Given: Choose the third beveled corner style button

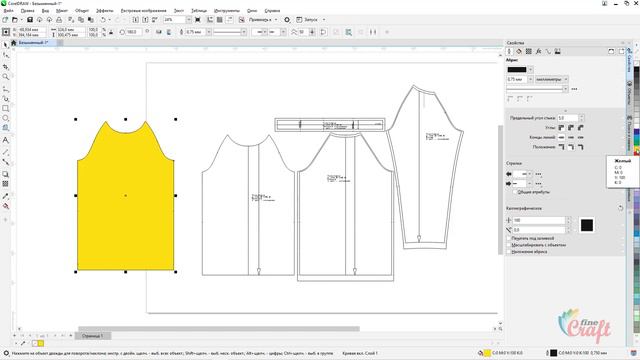Looking at the screenshot, I should pyautogui.click(x=580, y=128).
